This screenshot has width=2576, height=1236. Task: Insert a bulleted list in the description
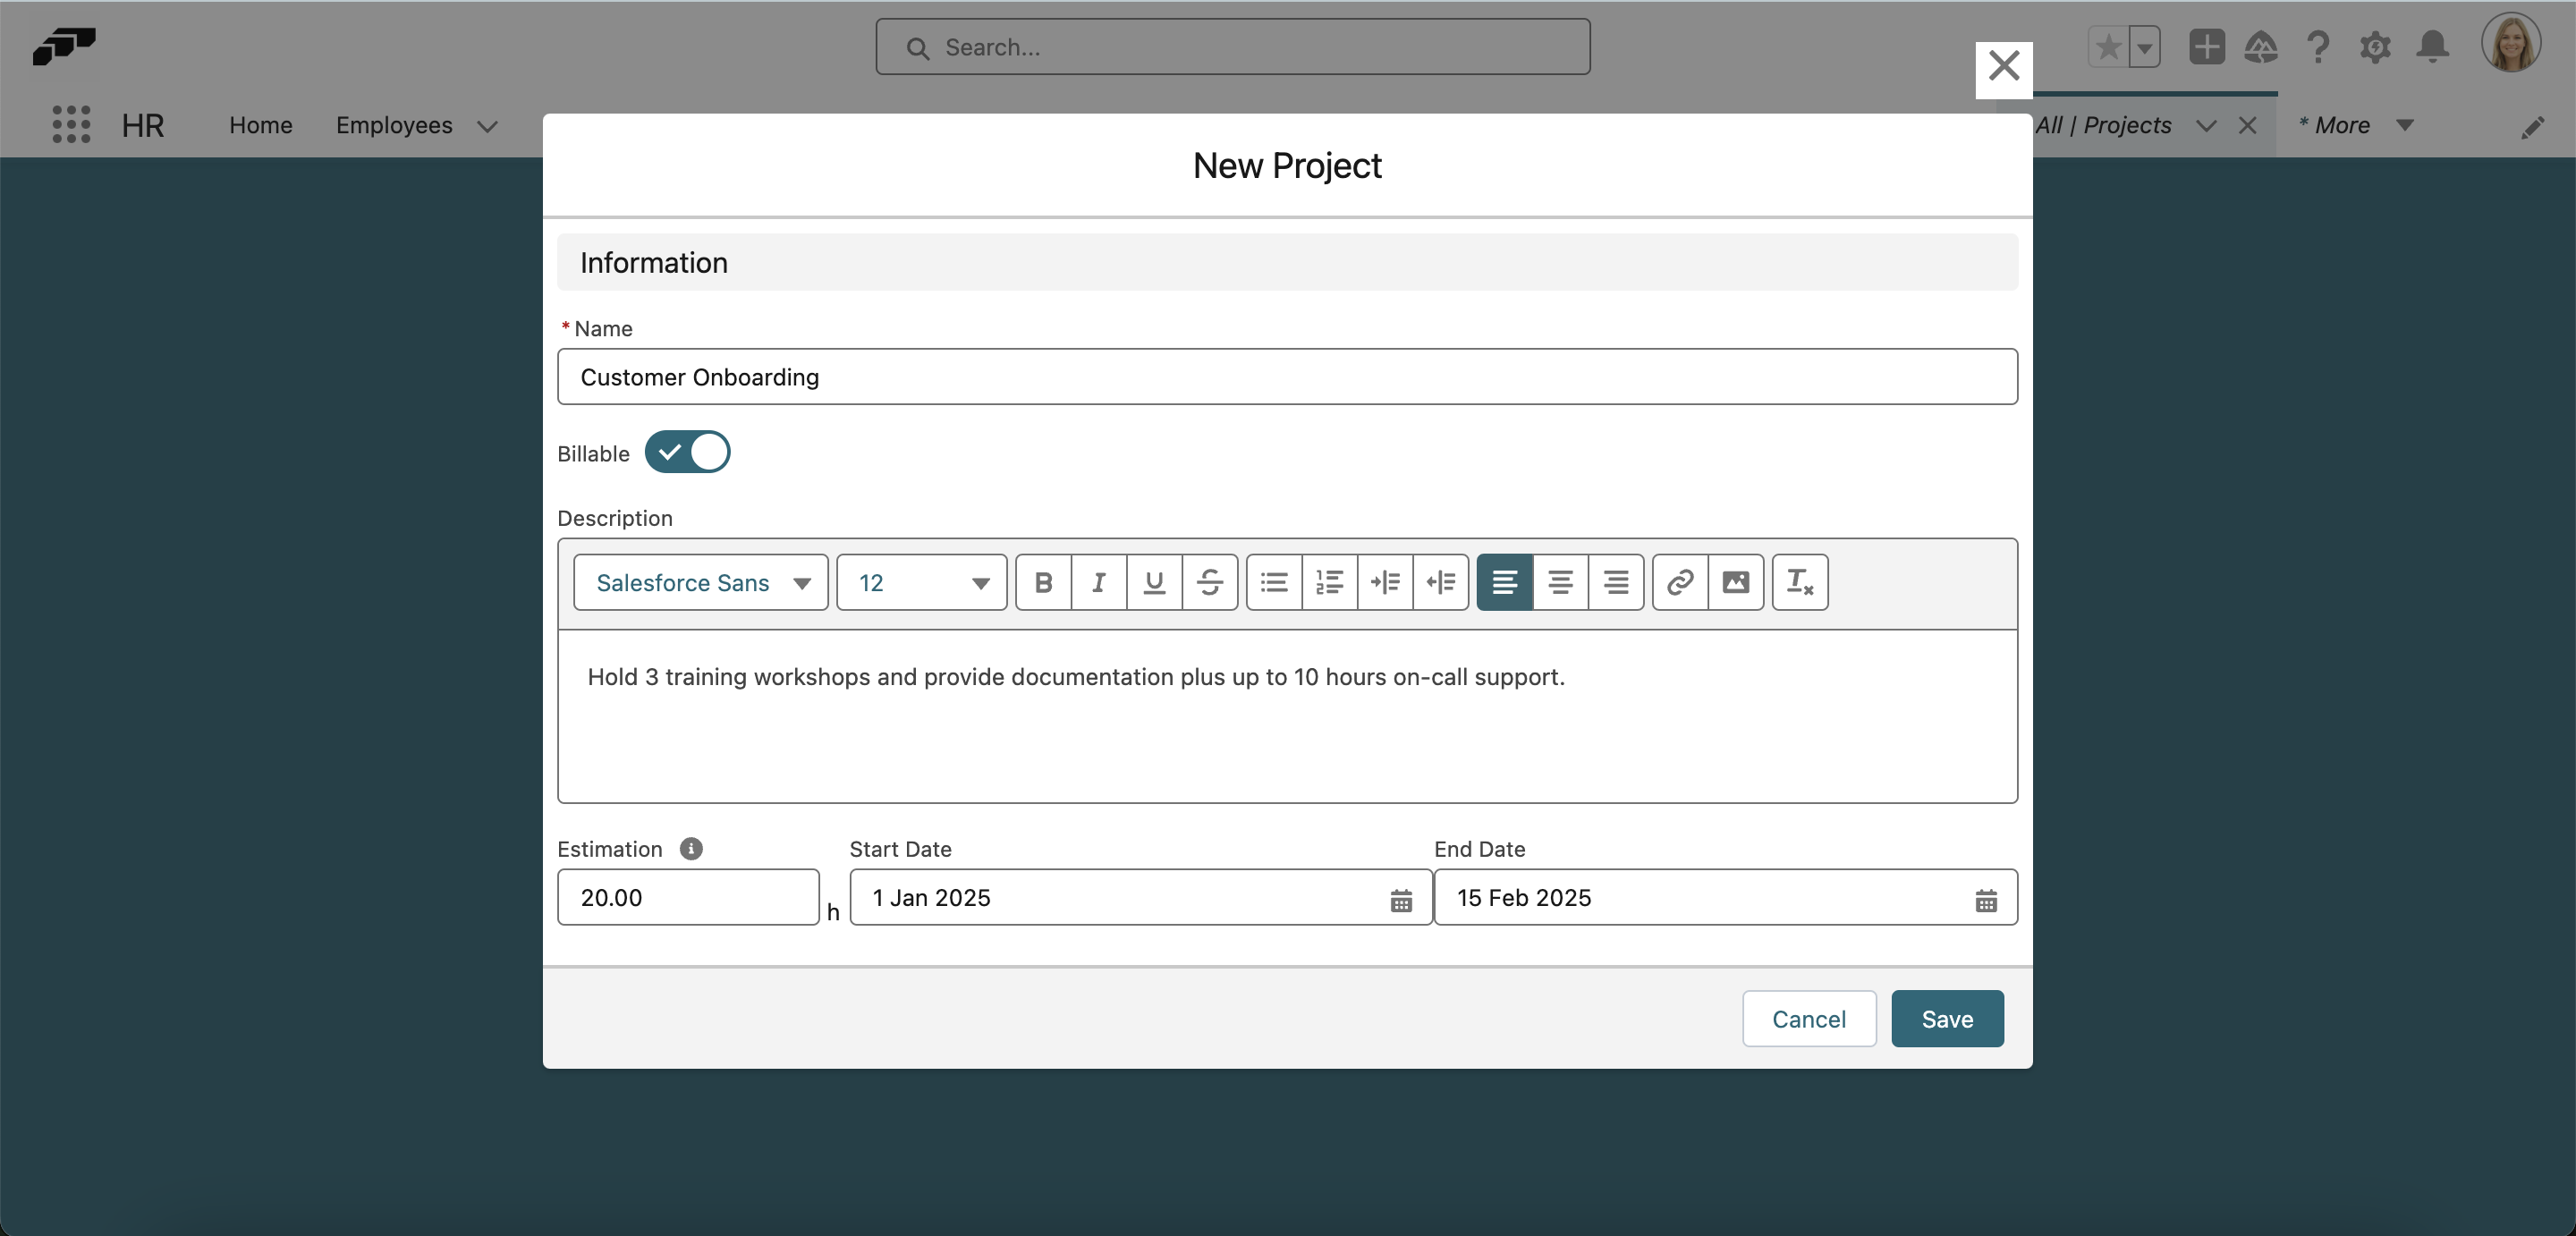point(1273,582)
